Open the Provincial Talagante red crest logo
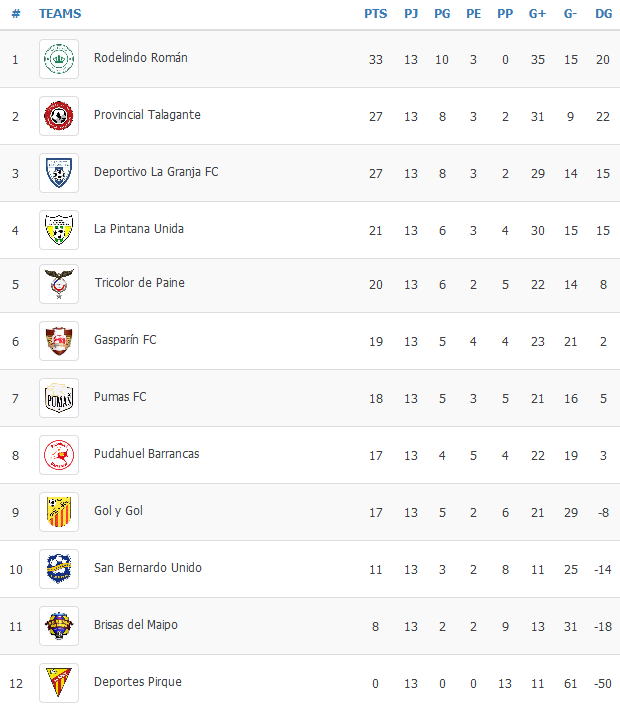 (x=59, y=116)
